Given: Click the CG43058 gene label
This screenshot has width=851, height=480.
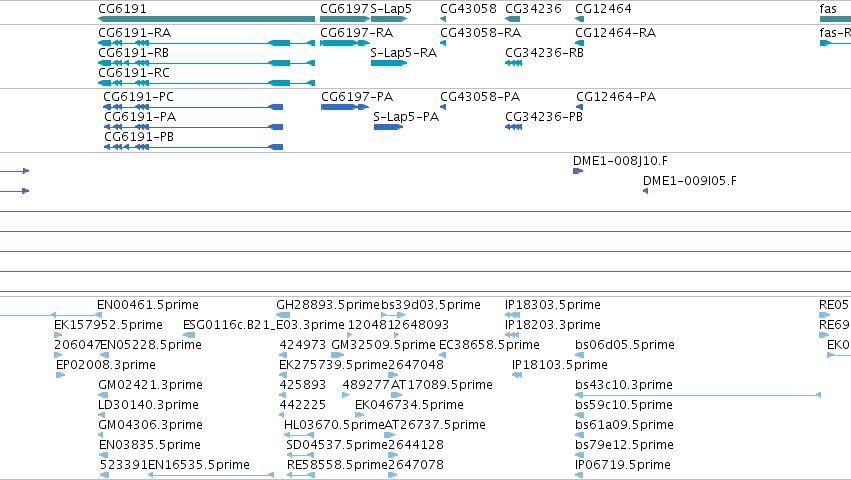Looking at the screenshot, I should pyautogui.click(x=468, y=9).
